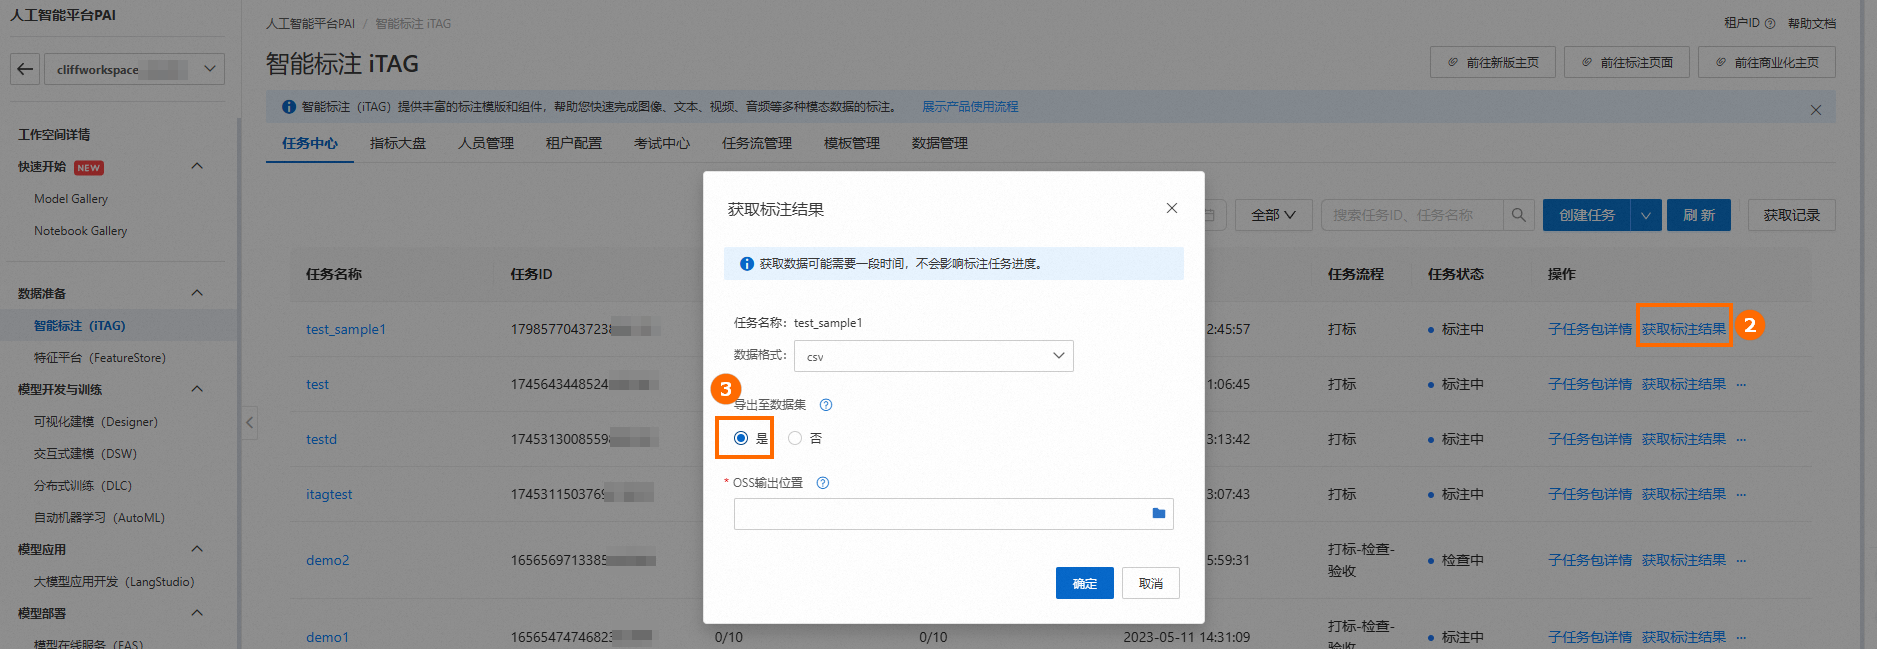1877x649 pixels.
Task: Switch to the 租户配置 tab
Action: tap(574, 143)
